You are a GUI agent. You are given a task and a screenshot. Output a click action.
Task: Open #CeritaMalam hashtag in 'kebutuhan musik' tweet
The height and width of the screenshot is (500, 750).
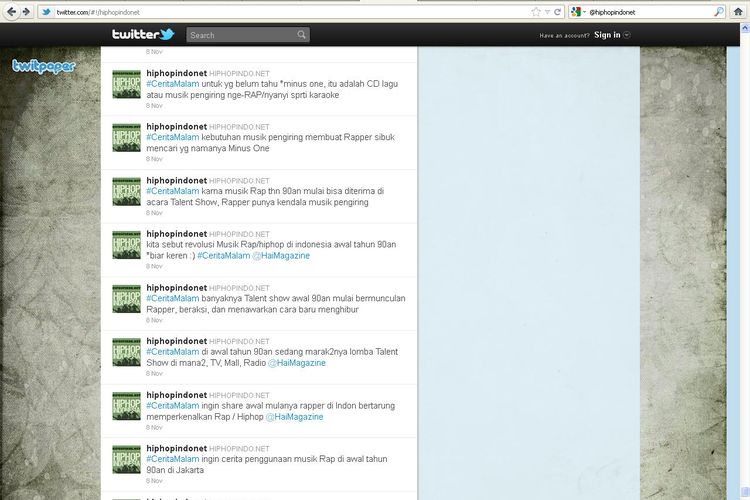tap(173, 137)
